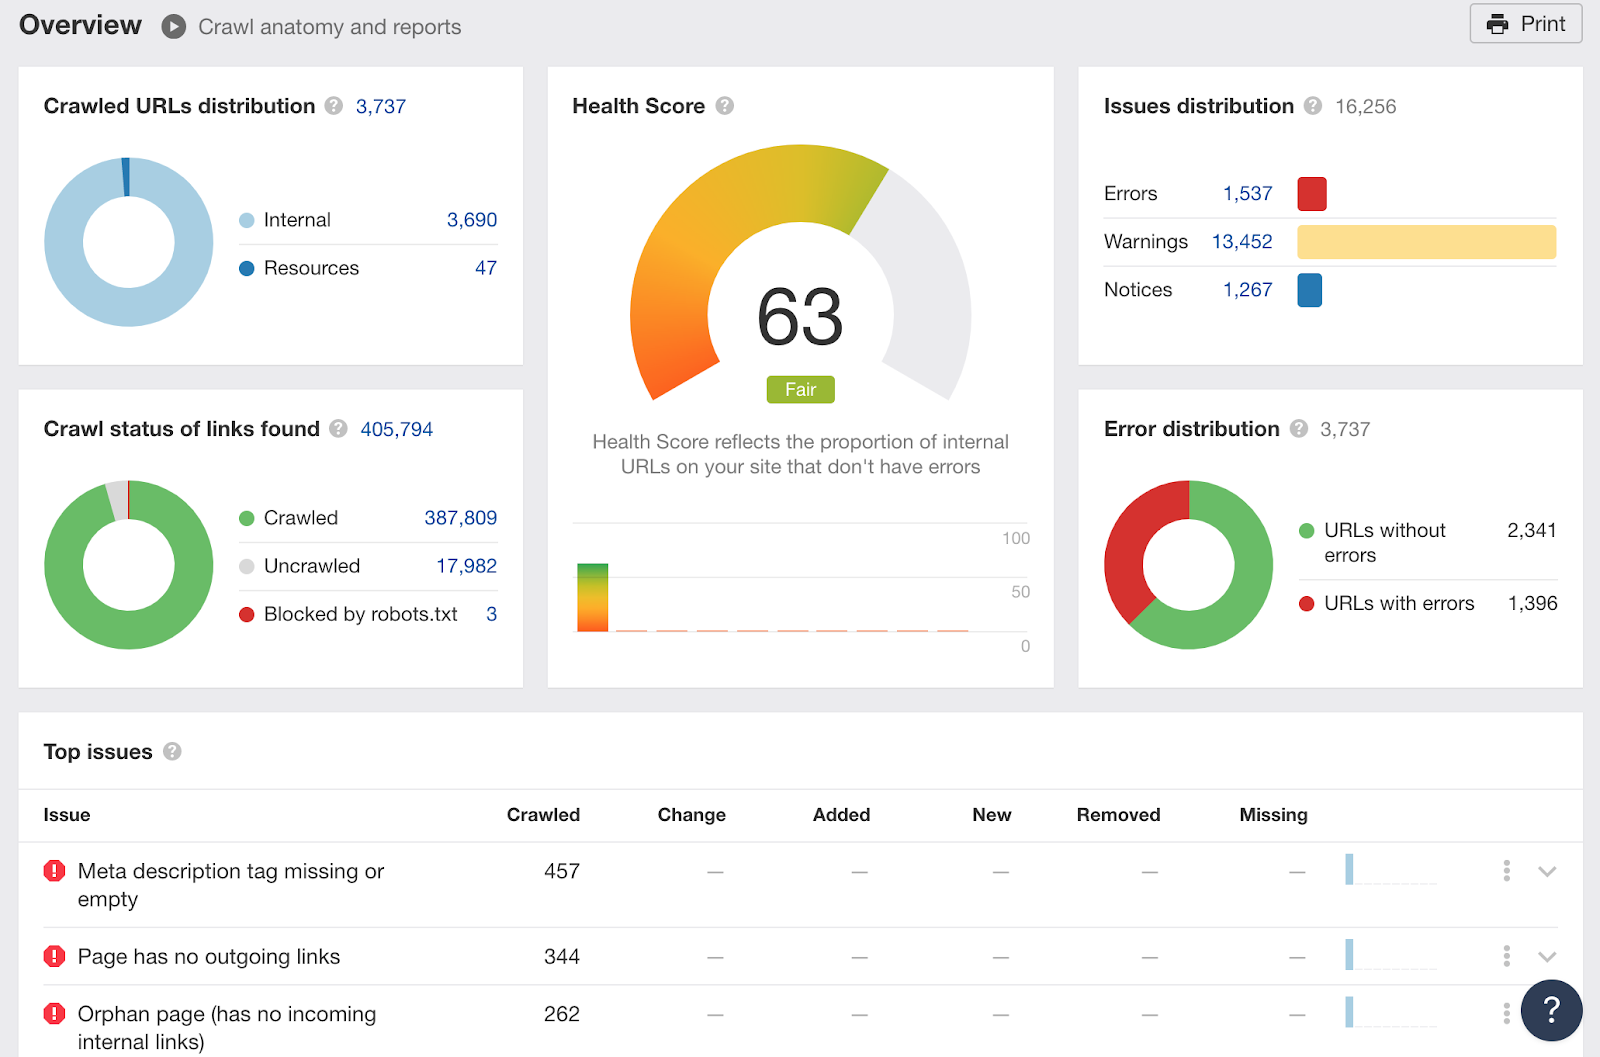Click the error icon for Page has no outgoing links
This screenshot has height=1057, width=1600.
[55, 957]
